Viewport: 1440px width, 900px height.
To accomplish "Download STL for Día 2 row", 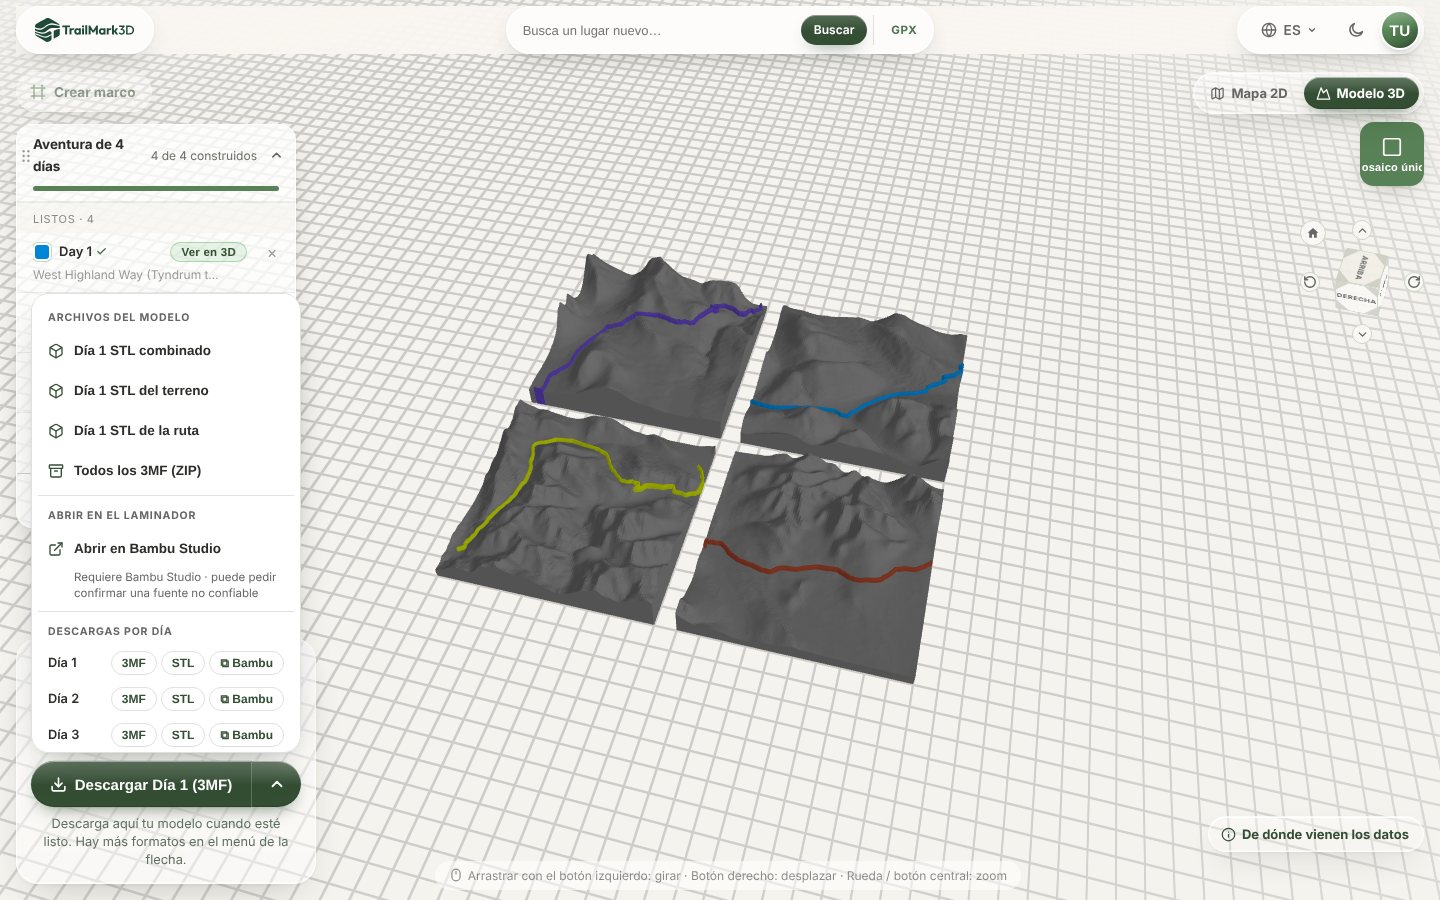I will click(x=183, y=699).
